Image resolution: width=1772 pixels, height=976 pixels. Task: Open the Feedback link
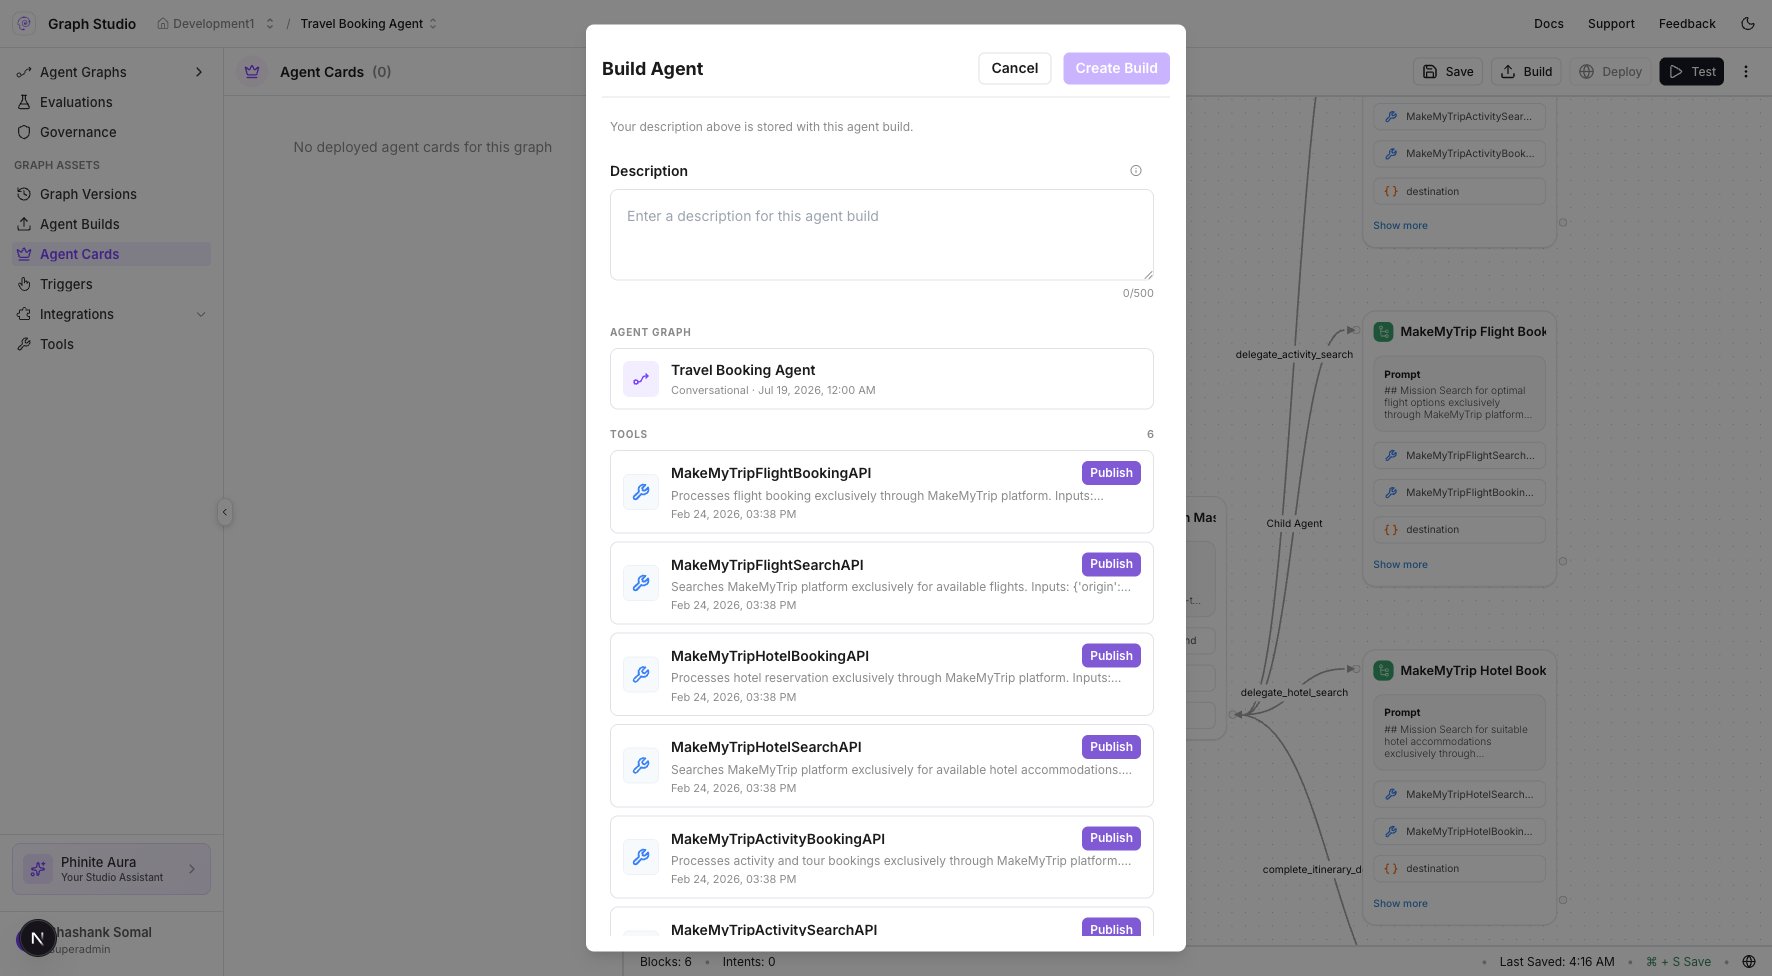1687,23
